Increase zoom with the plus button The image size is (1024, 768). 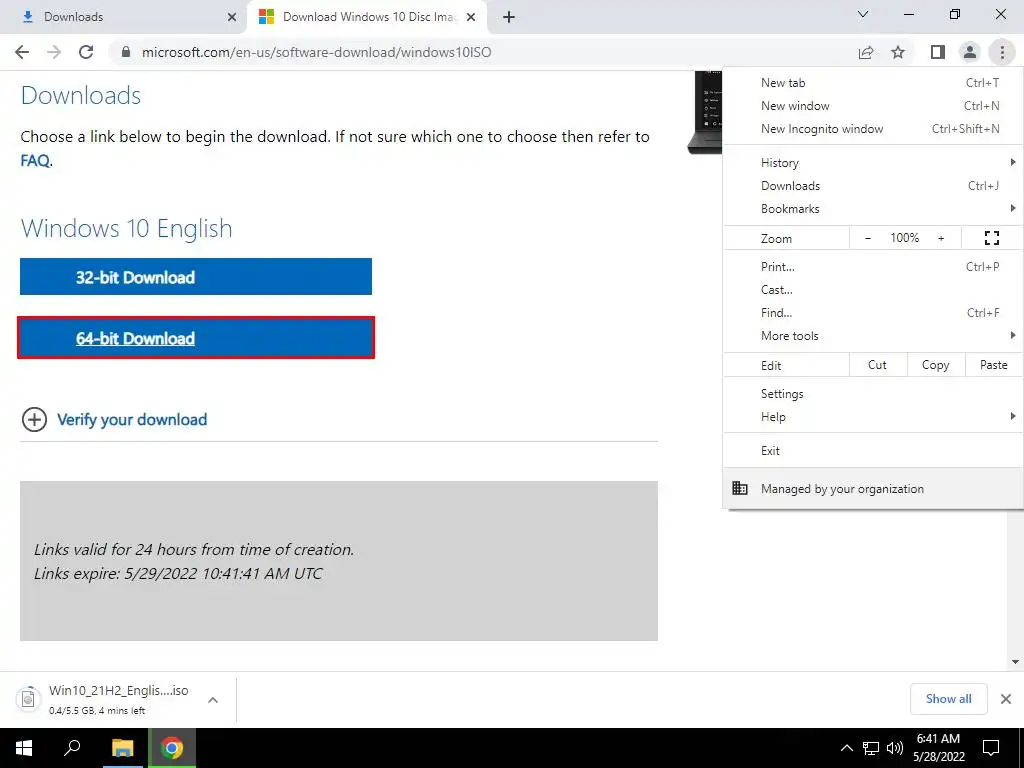(941, 238)
